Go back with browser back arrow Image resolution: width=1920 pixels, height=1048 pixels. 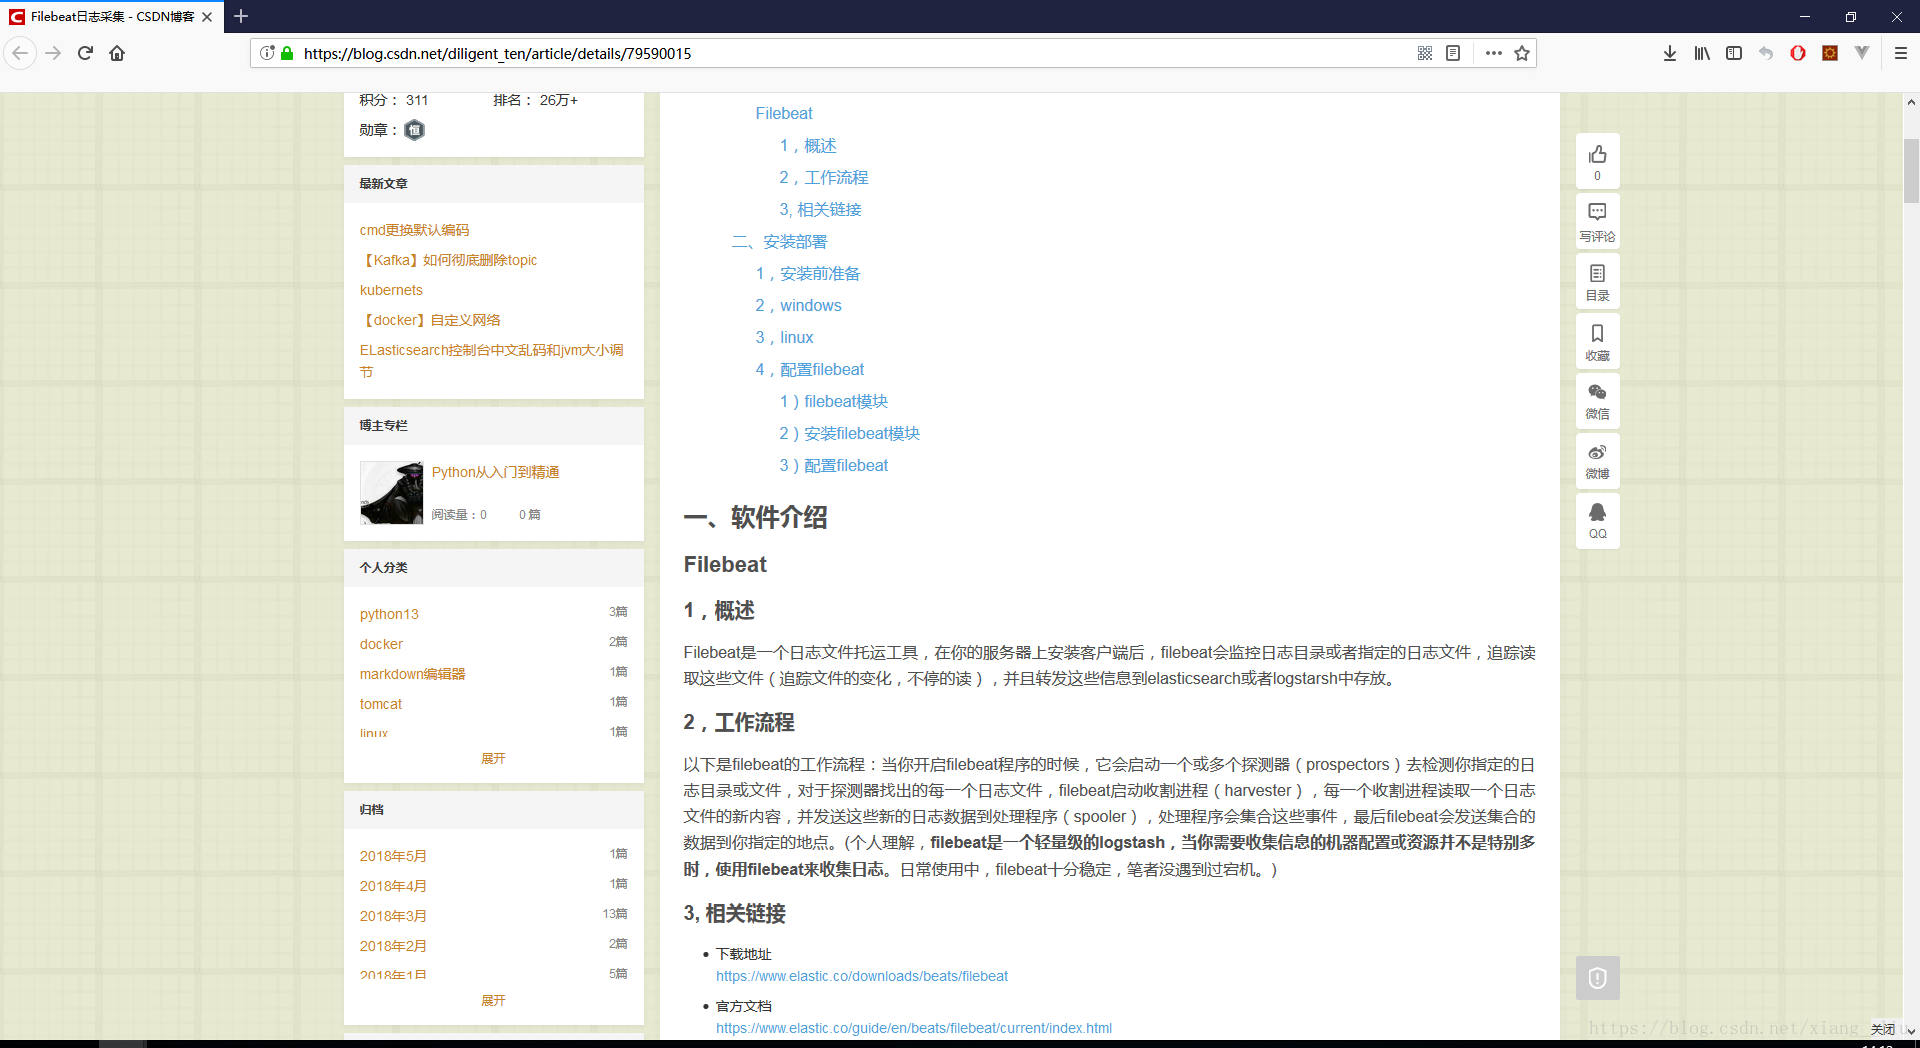[x=20, y=53]
